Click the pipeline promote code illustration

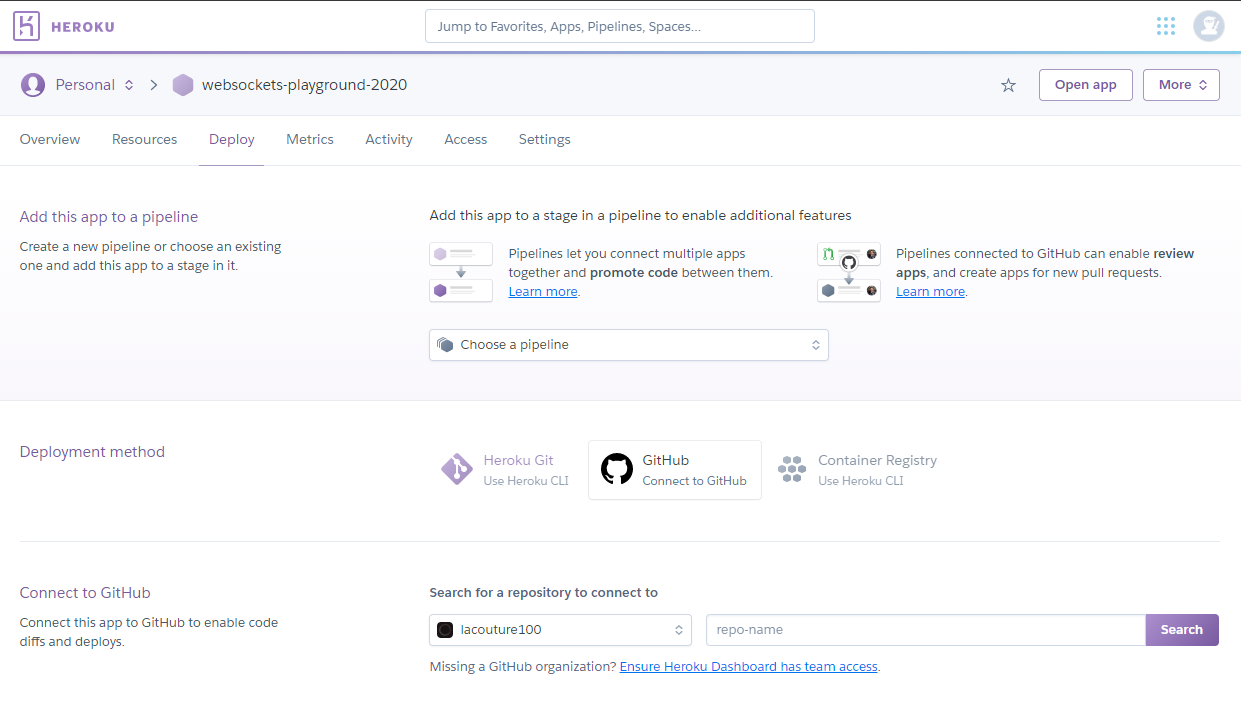tap(461, 272)
